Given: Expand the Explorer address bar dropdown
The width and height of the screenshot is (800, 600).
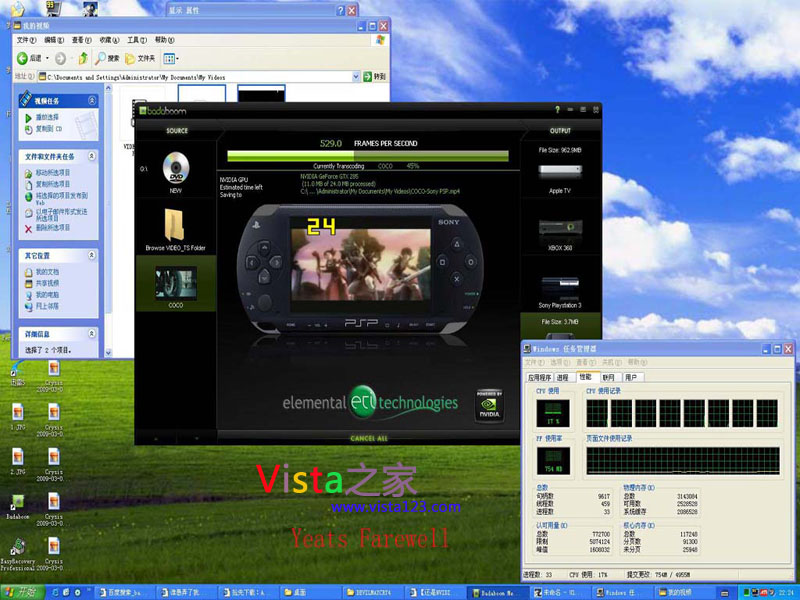Looking at the screenshot, I should [356, 77].
